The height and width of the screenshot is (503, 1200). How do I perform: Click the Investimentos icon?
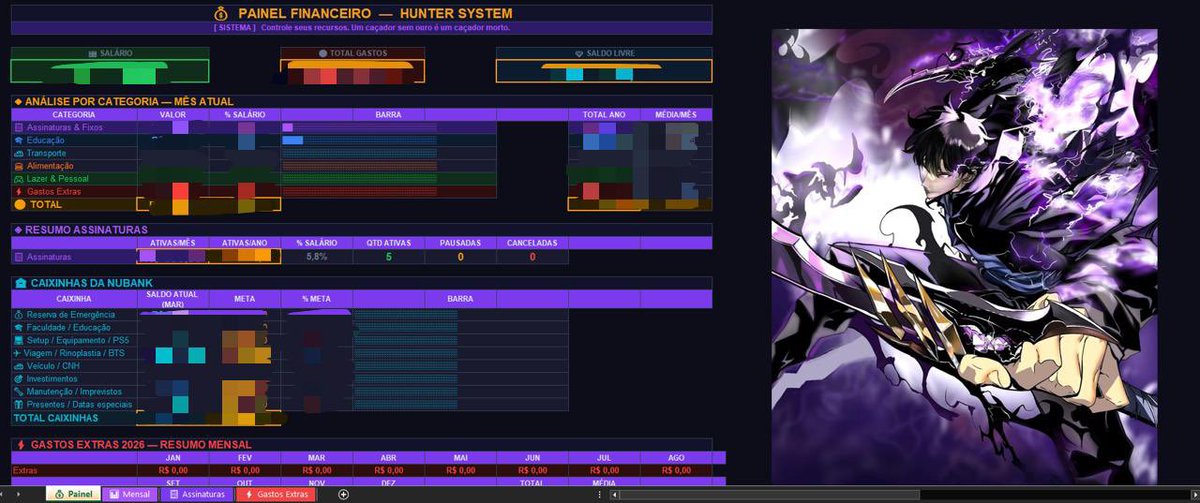pyautogui.click(x=18, y=379)
